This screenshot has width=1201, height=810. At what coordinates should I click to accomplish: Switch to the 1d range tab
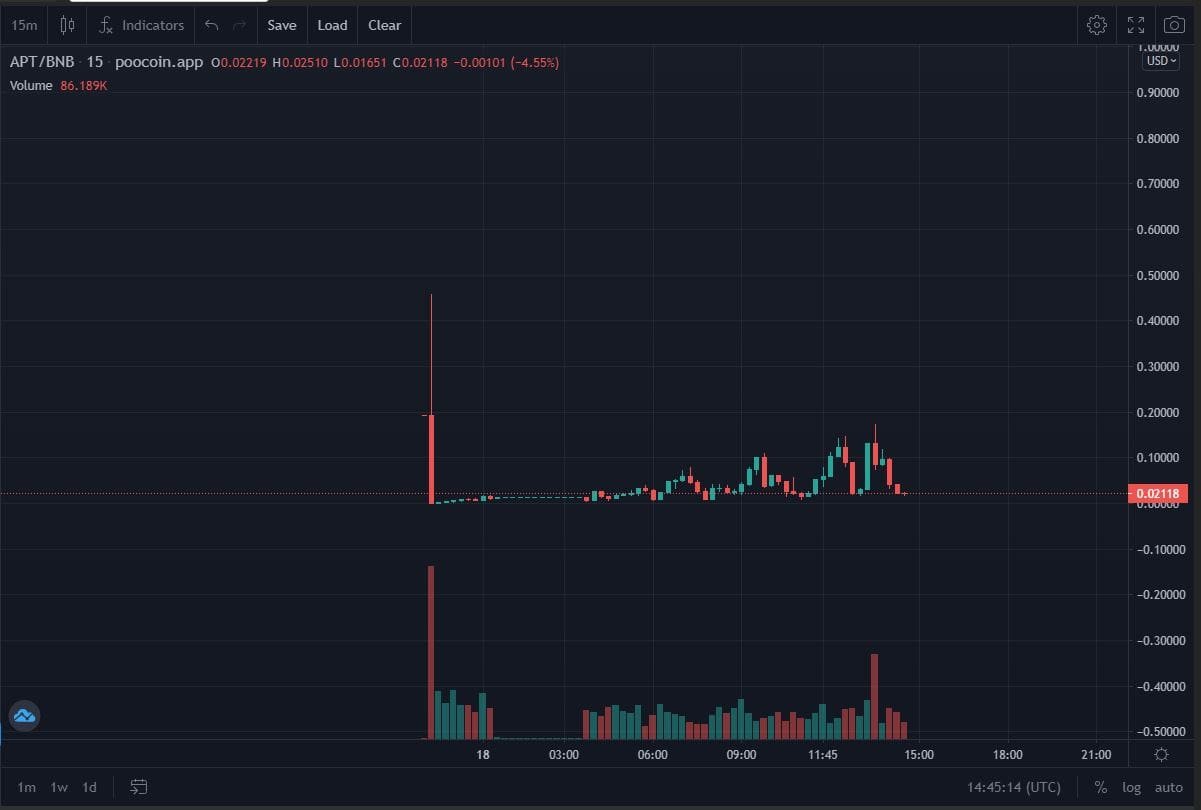click(x=88, y=787)
